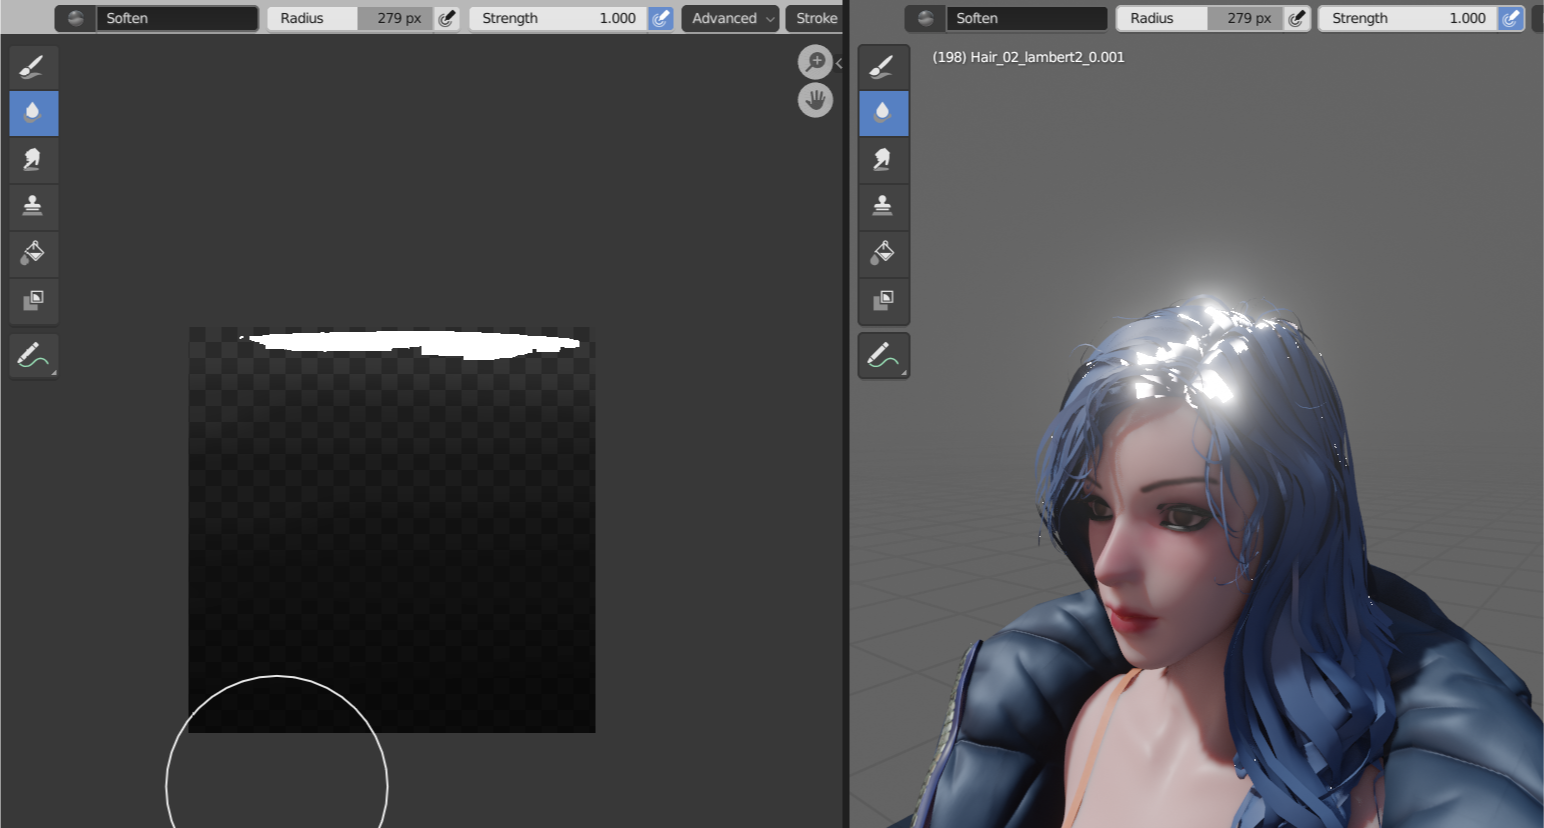Toggle Radius pressure sensitivity in image editor
This screenshot has height=828, width=1544.
[447, 18]
